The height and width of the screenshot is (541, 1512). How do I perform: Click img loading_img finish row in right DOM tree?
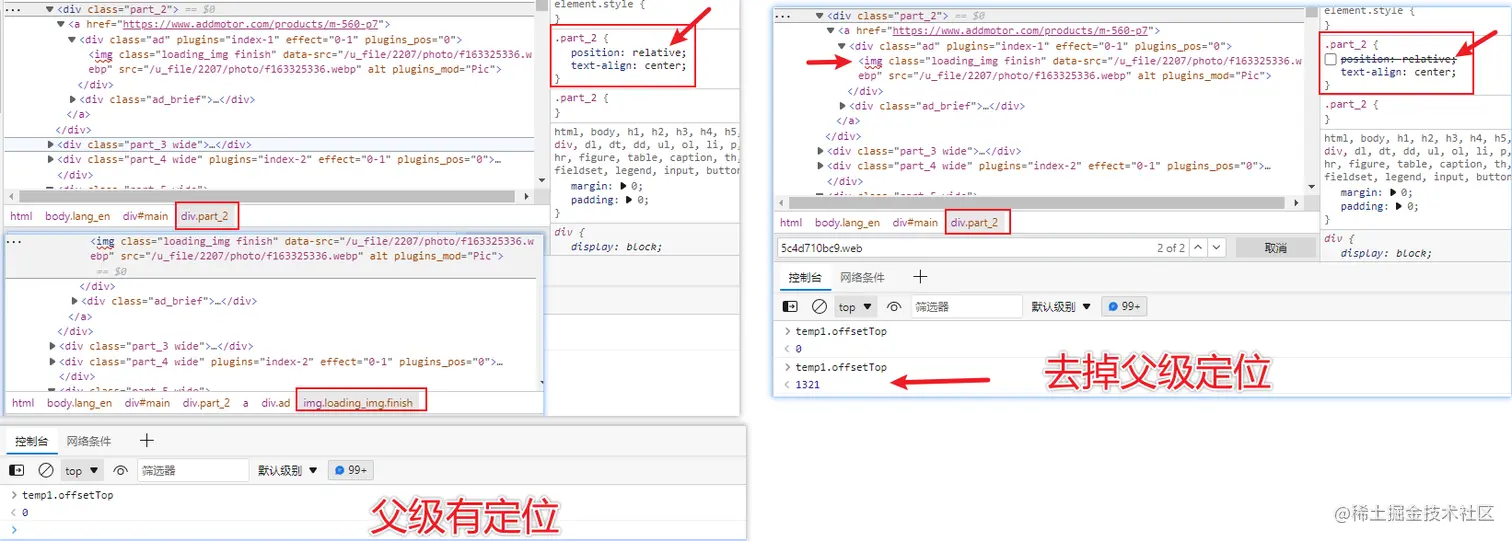1081,68
